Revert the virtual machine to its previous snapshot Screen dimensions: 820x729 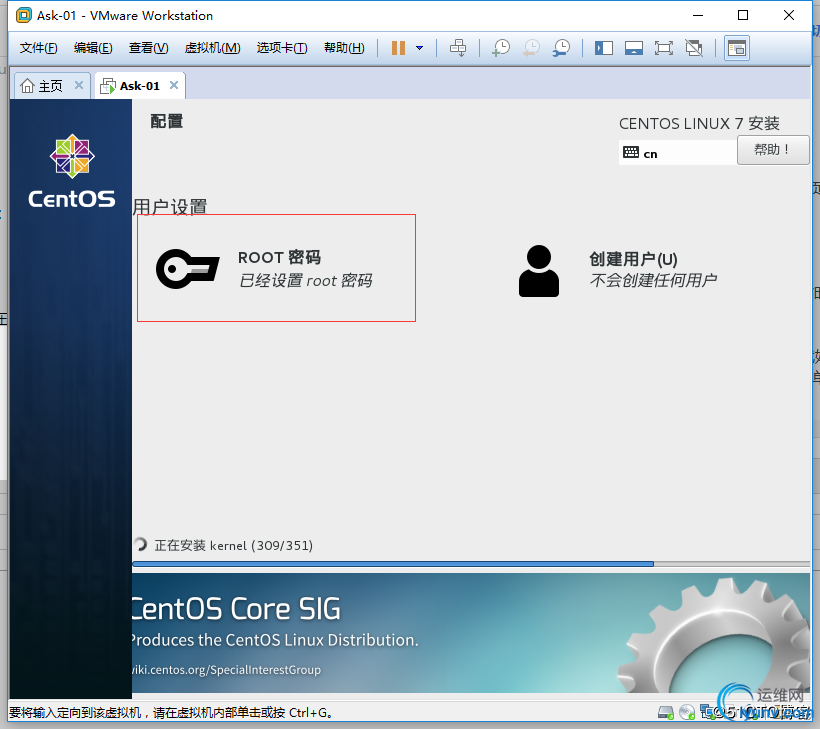tap(531, 48)
